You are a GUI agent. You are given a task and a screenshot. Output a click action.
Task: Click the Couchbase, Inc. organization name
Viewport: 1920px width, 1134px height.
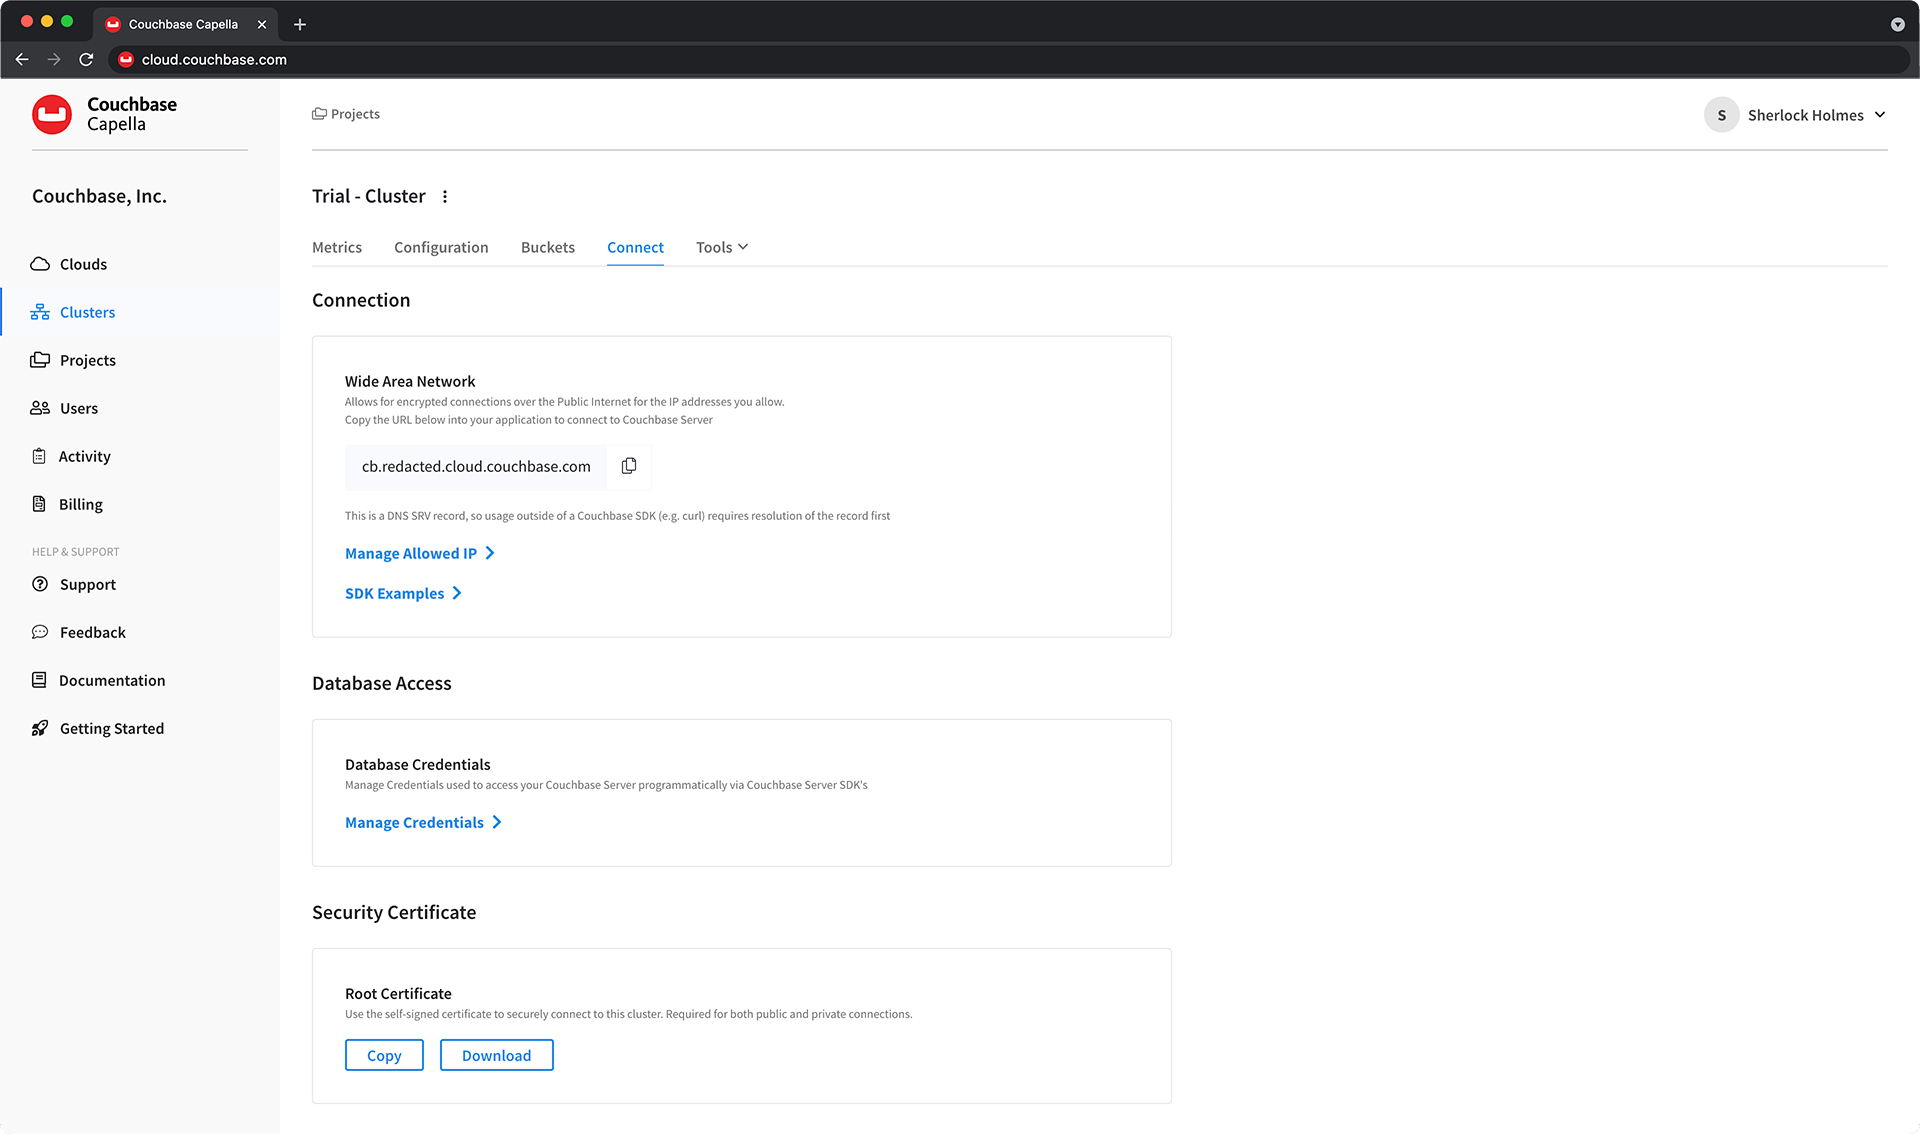[x=99, y=196]
